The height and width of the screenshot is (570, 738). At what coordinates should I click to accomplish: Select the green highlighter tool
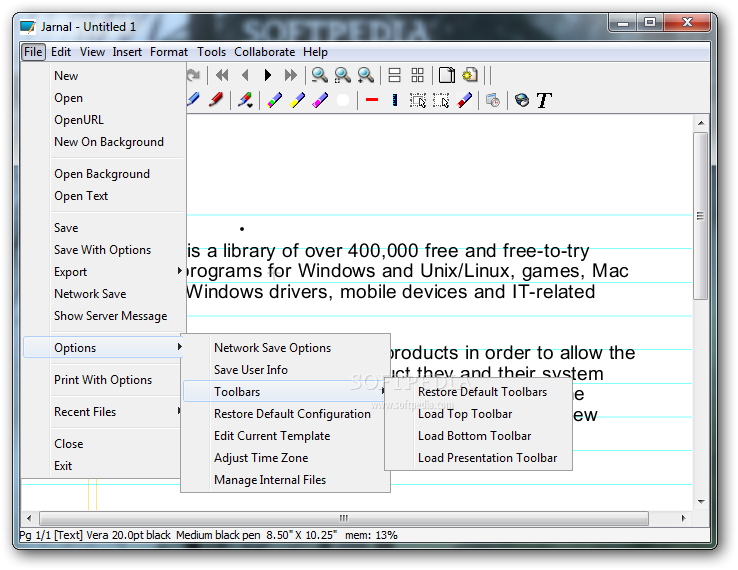pos(274,100)
